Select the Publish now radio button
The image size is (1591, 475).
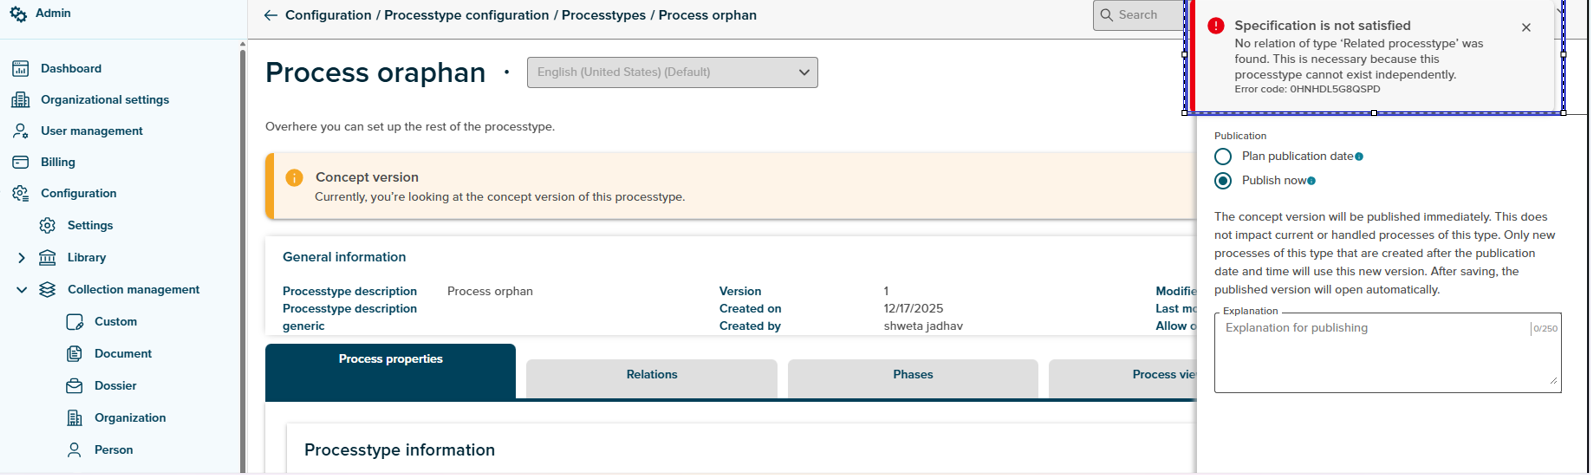(x=1223, y=181)
